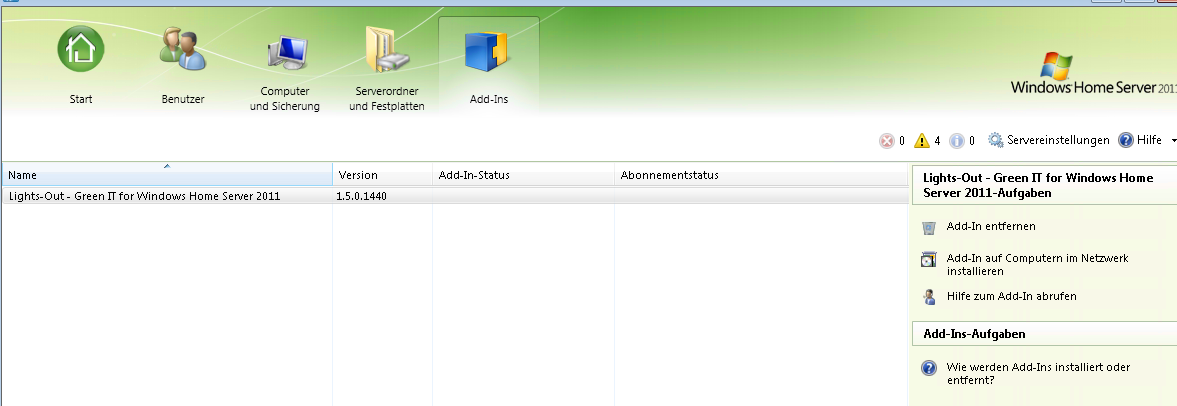Screen dimensions: 1177x406
Task: Sort by Abonnementstatus column header
Action: 761,175
